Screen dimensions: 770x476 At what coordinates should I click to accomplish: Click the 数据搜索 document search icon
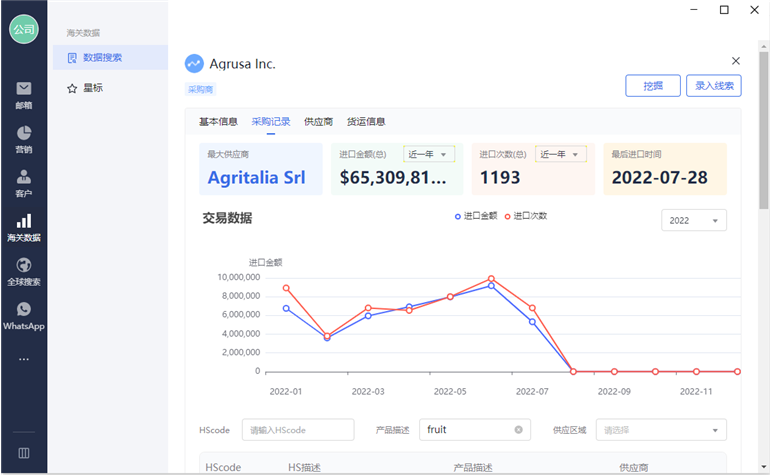pos(72,58)
